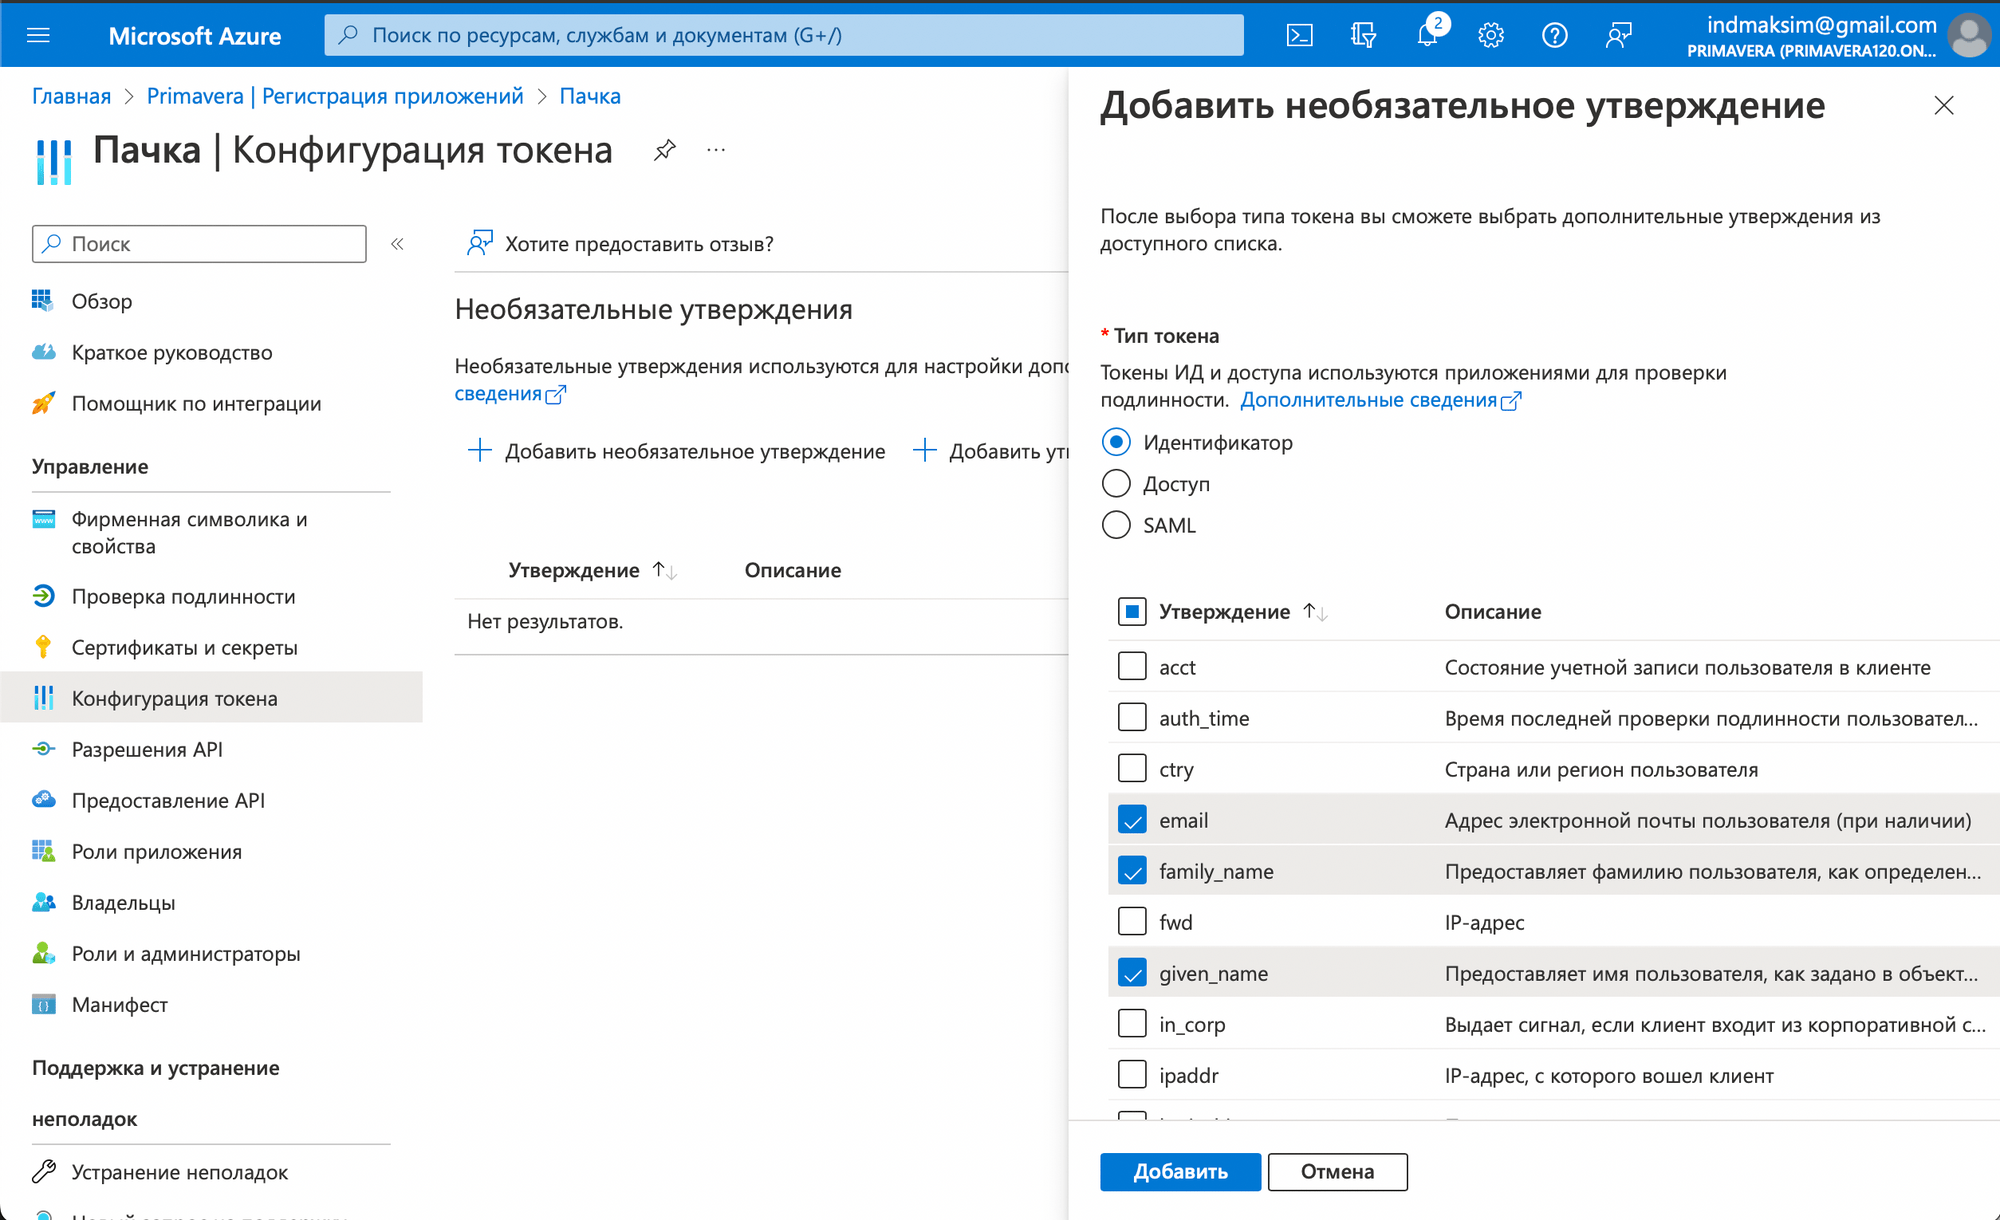The image size is (2000, 1220).
Task: Open Разрешения API in sidebar
Action: (x=147, y=750)
